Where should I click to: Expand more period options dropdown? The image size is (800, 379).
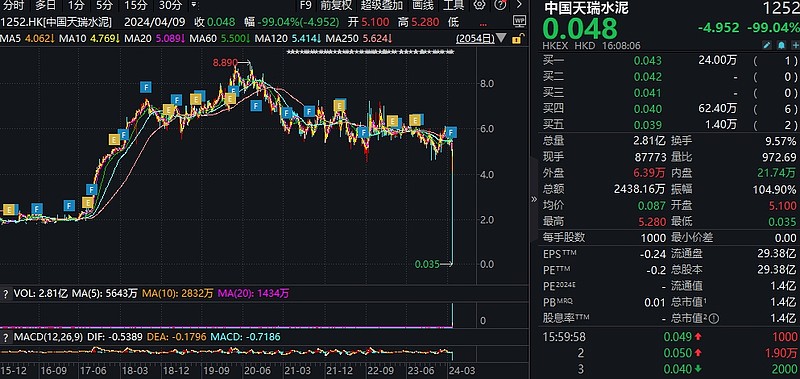pos(193,6)
